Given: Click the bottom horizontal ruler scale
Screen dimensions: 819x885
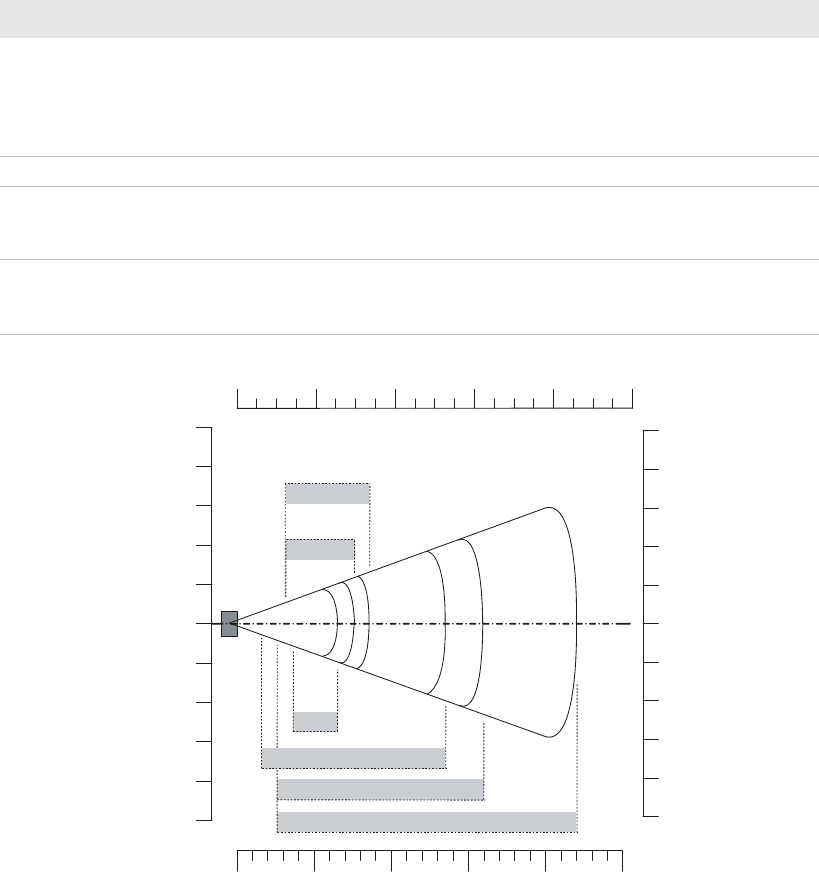Looking at the screenshot, I should (430, 861).
